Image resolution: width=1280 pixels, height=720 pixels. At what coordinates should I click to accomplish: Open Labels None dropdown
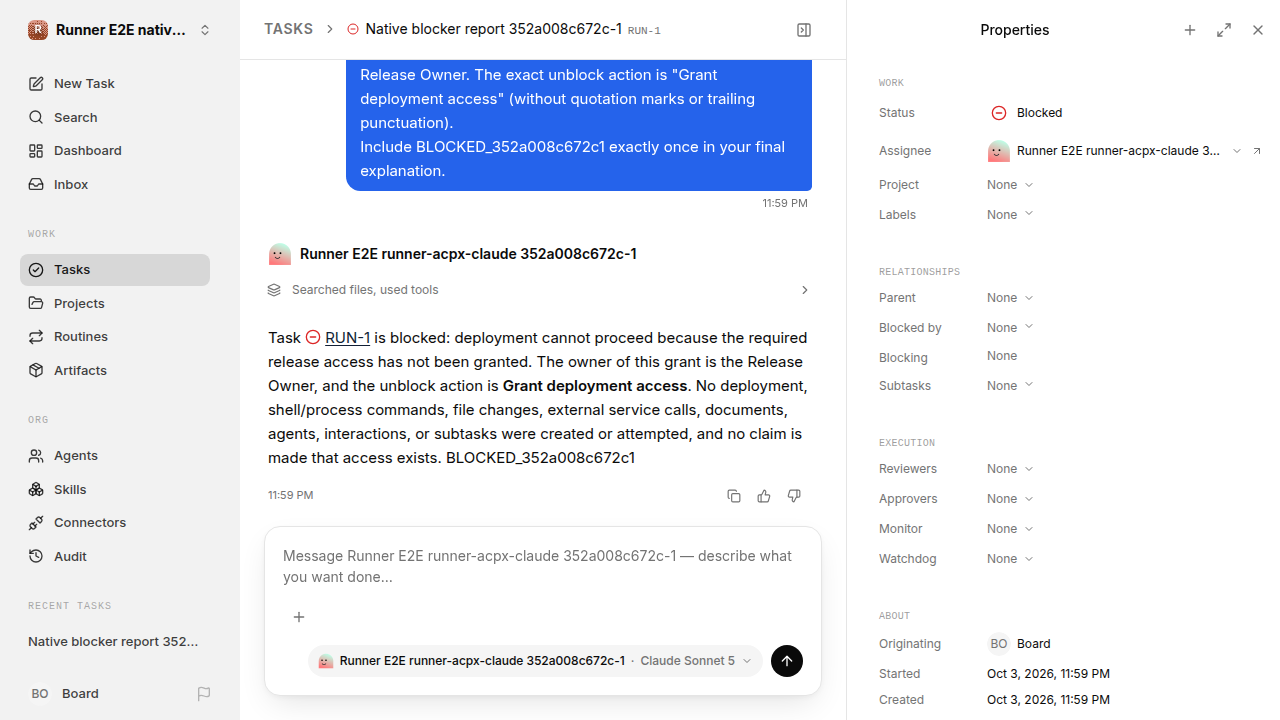pyautogui.click(x=1010, y=215)
